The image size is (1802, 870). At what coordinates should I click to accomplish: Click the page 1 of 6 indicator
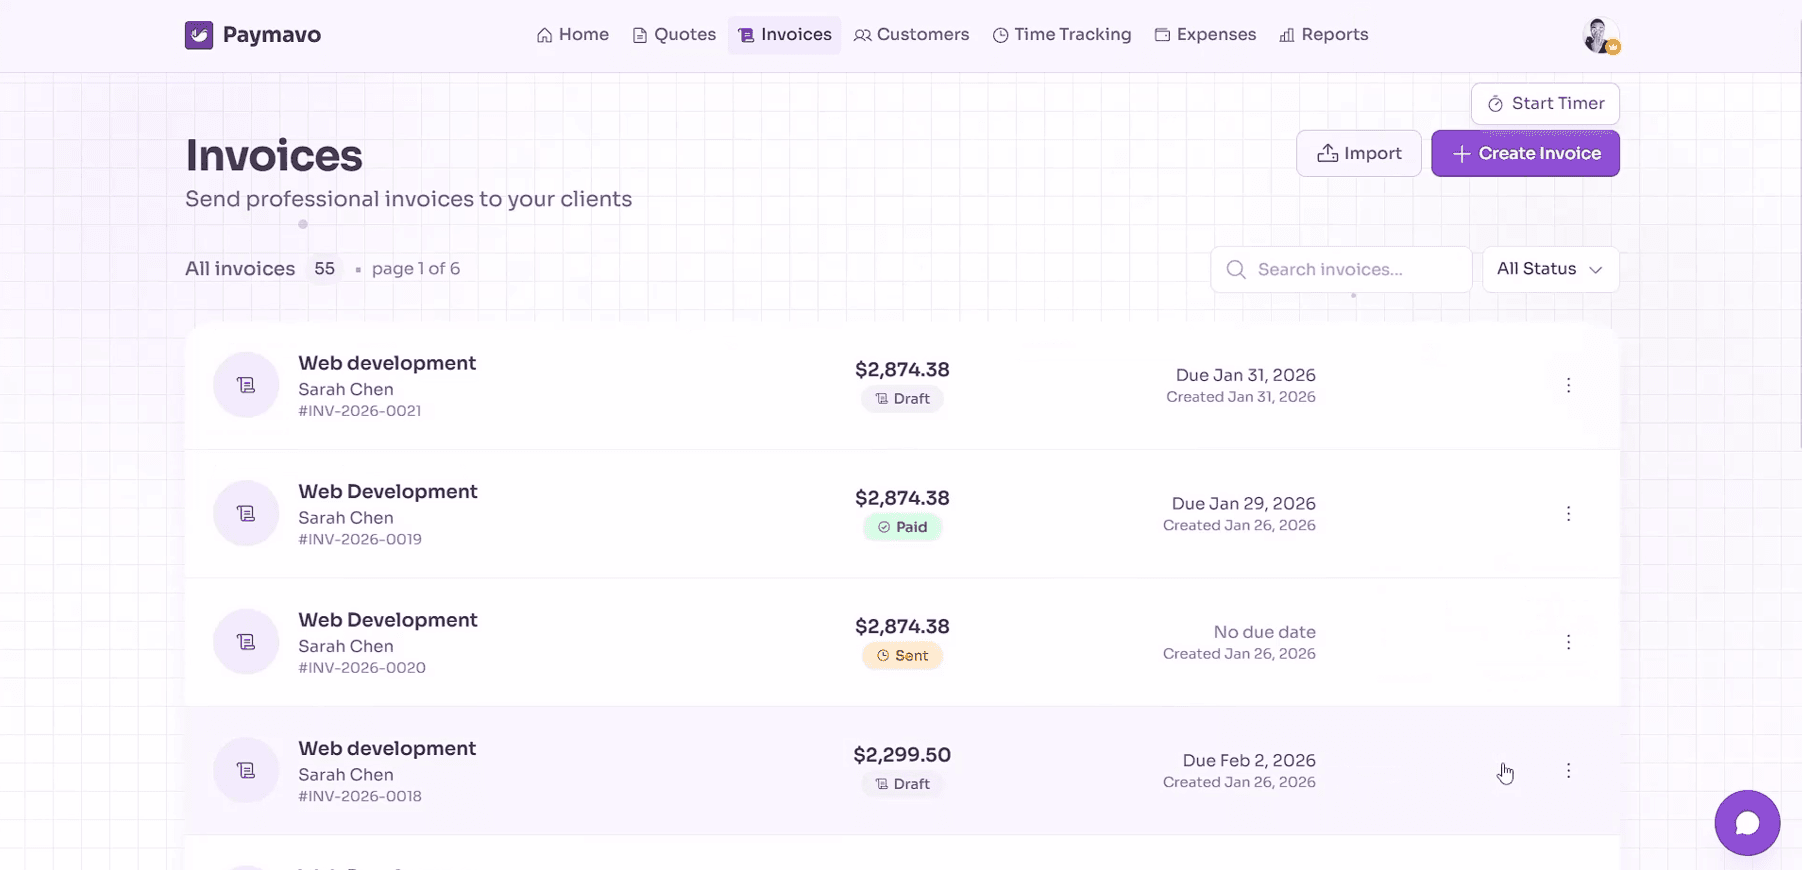click(416, 269)
